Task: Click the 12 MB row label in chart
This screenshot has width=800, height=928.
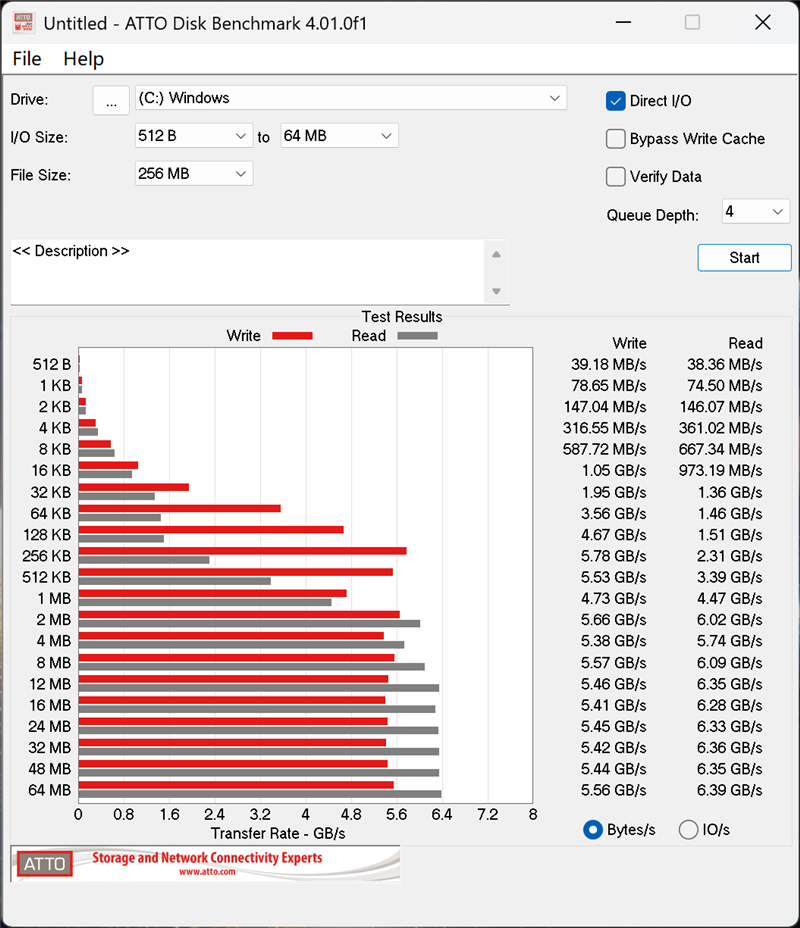Action: click(x=50, y=684)
